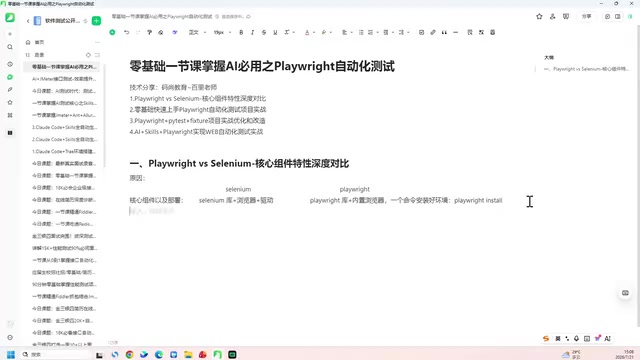This screenshot has height=360, width=640.
Task: Open favorites star in left sidebar
Action: click(10, 102)
